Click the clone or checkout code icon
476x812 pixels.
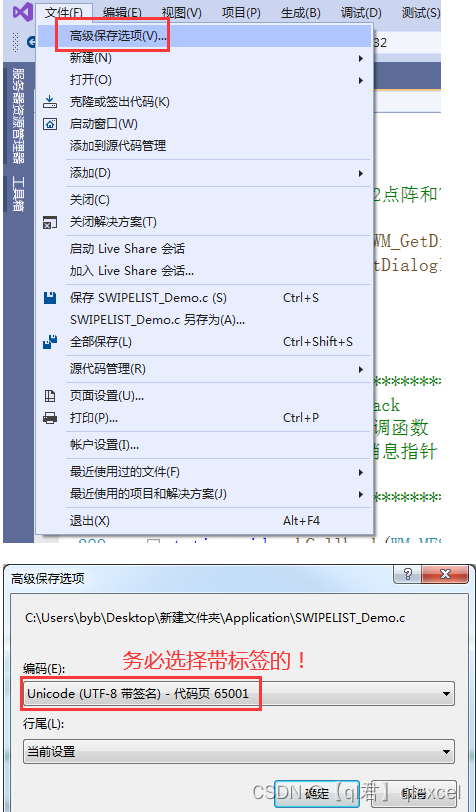(50, 102)
